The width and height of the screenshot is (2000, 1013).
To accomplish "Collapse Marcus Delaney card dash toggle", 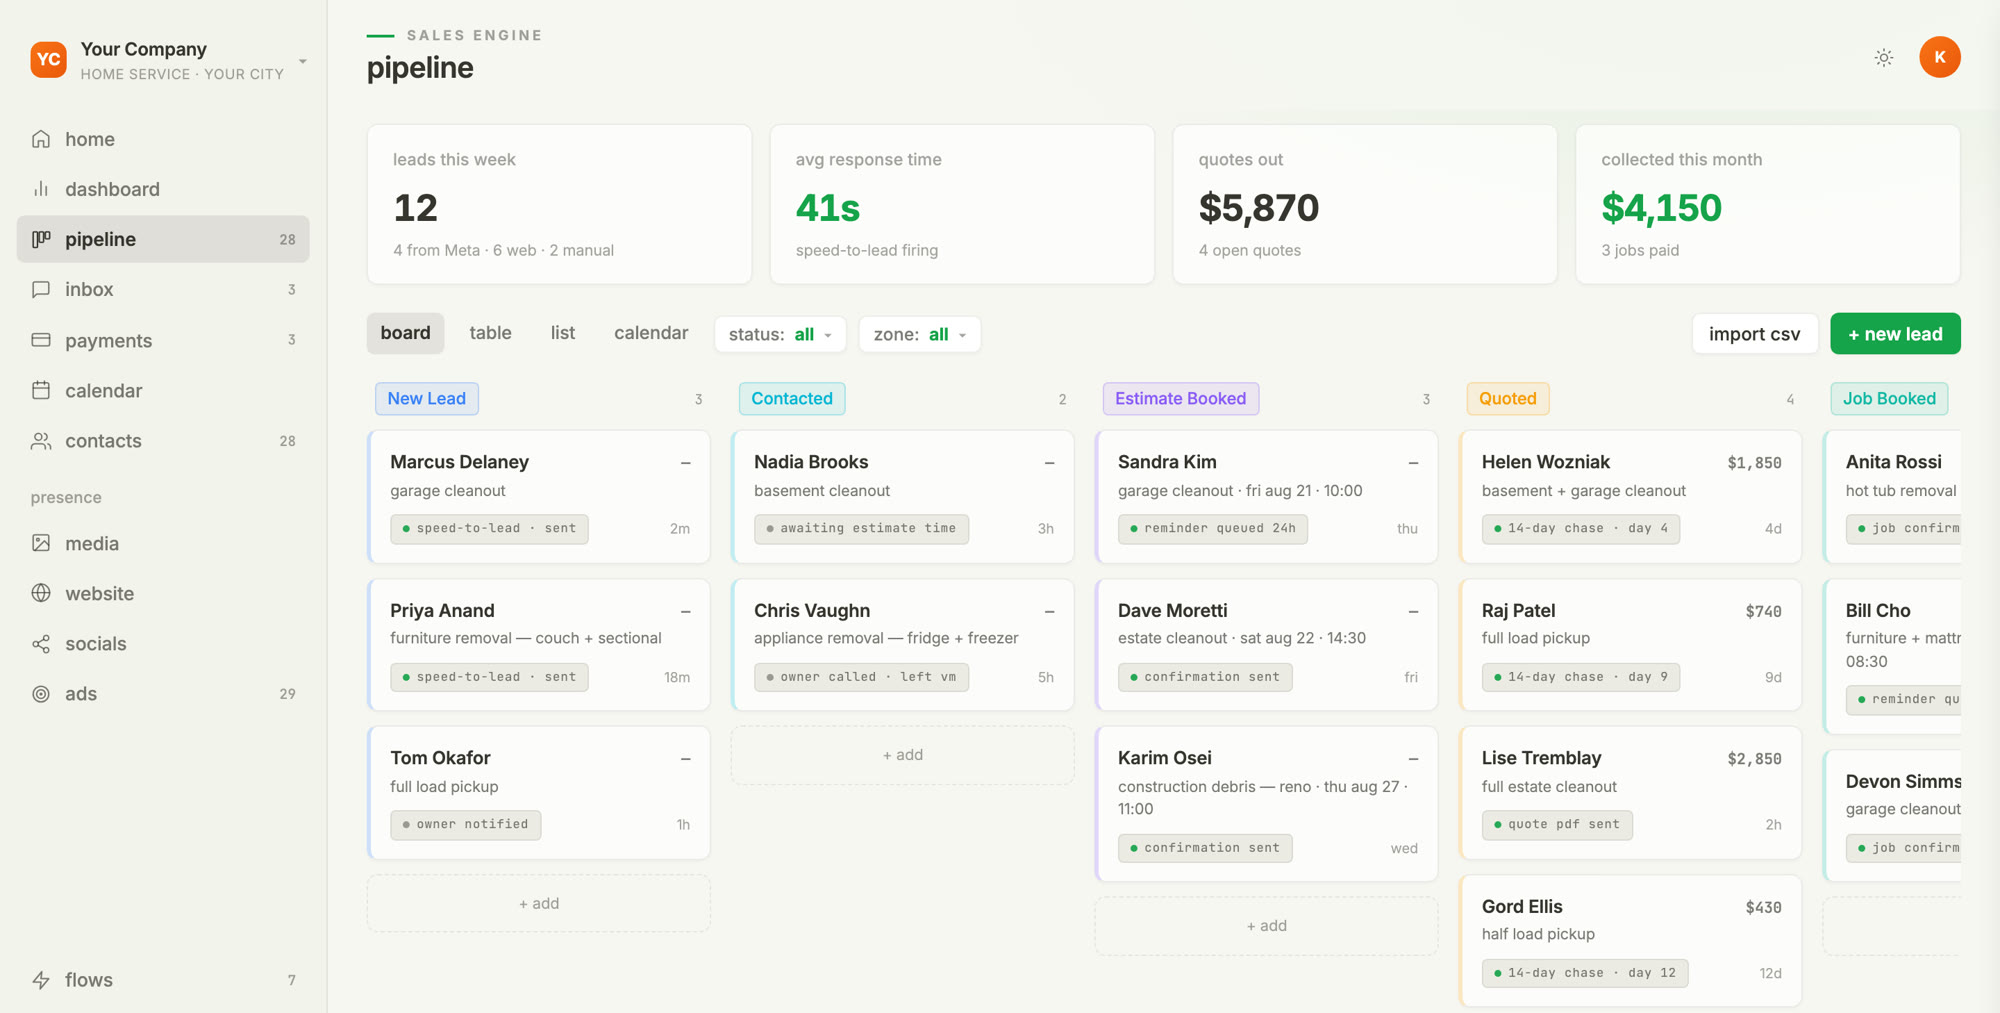I will 686,463.
